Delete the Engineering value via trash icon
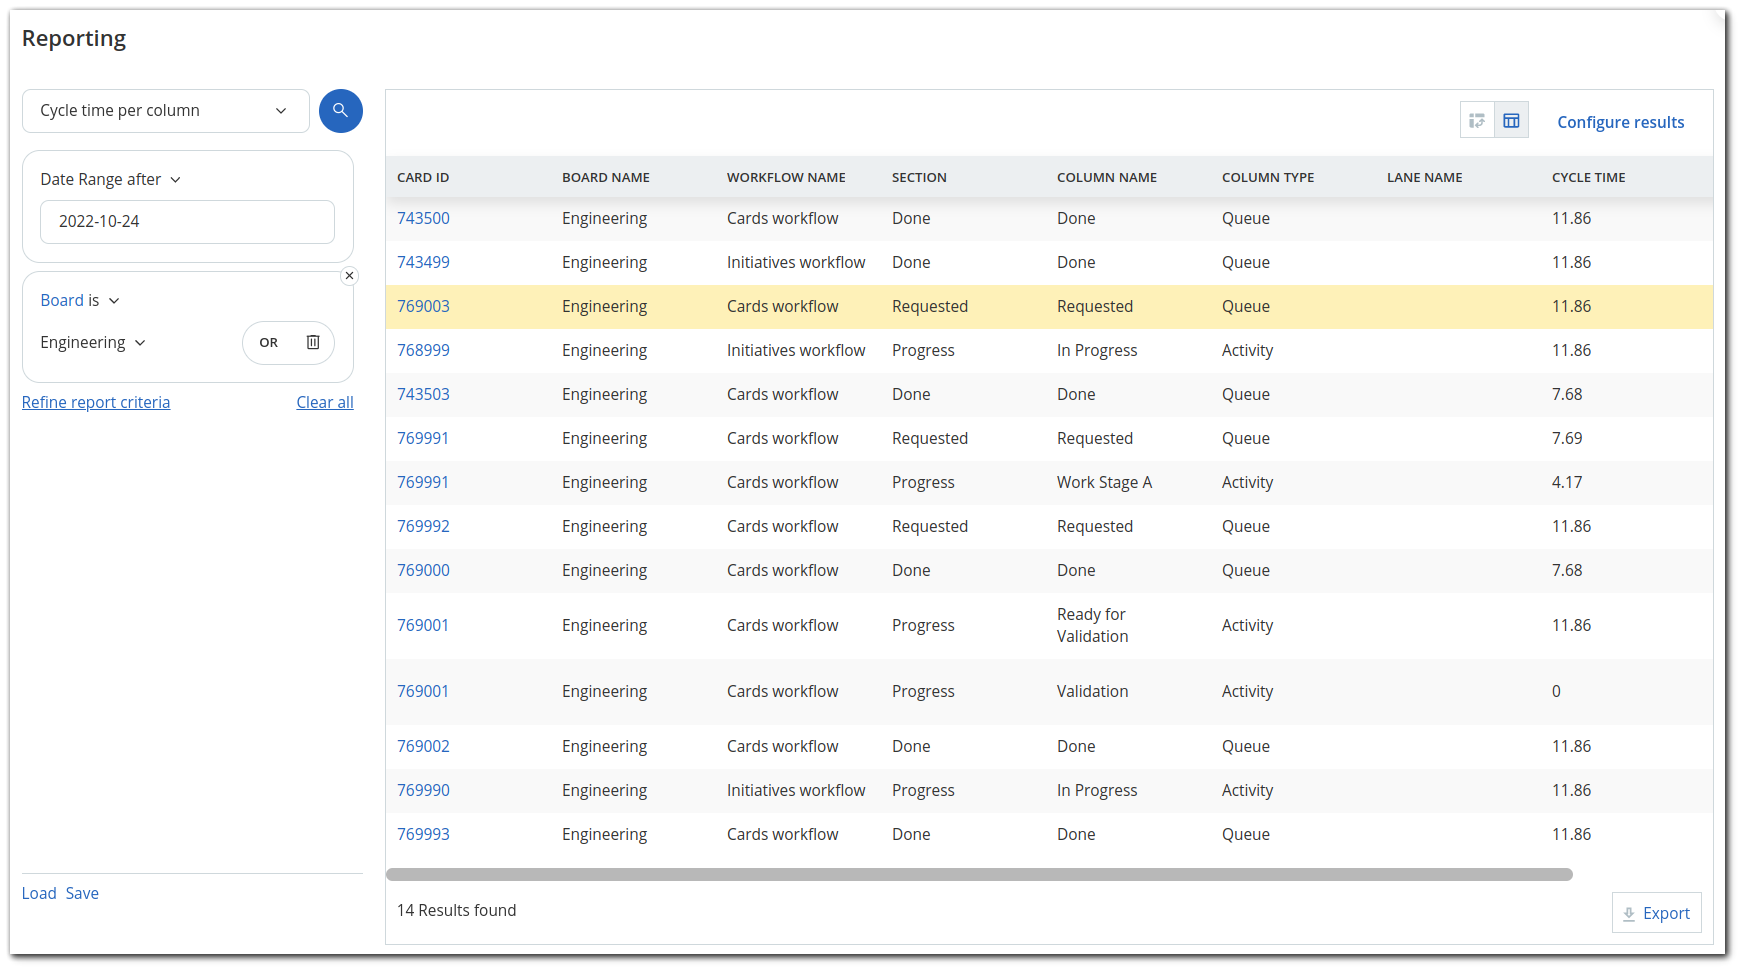Screen dimensions: 1743x972 [x=312, y=342]
